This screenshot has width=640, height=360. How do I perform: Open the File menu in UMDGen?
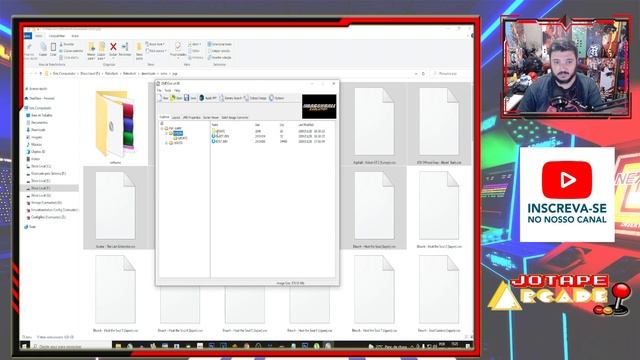(159, 90)
